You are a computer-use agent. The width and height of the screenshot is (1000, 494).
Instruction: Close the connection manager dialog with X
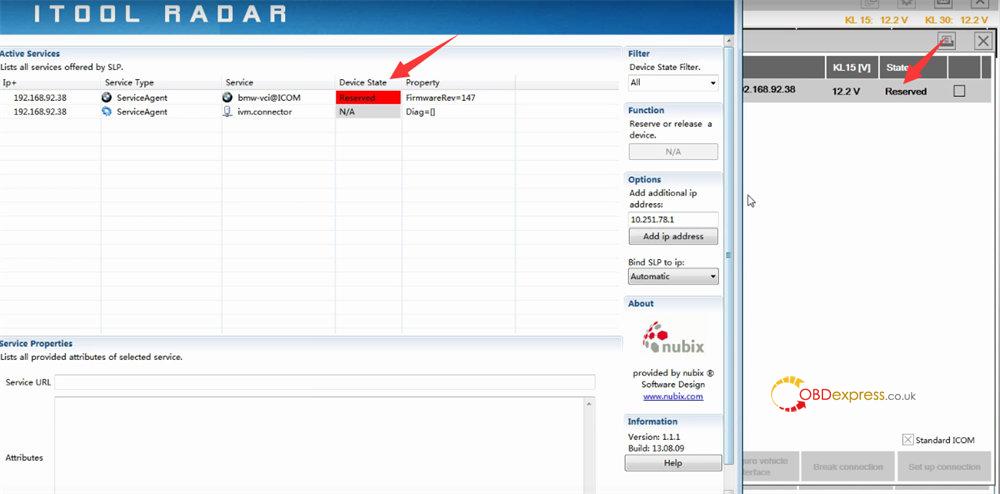point(983,41)
